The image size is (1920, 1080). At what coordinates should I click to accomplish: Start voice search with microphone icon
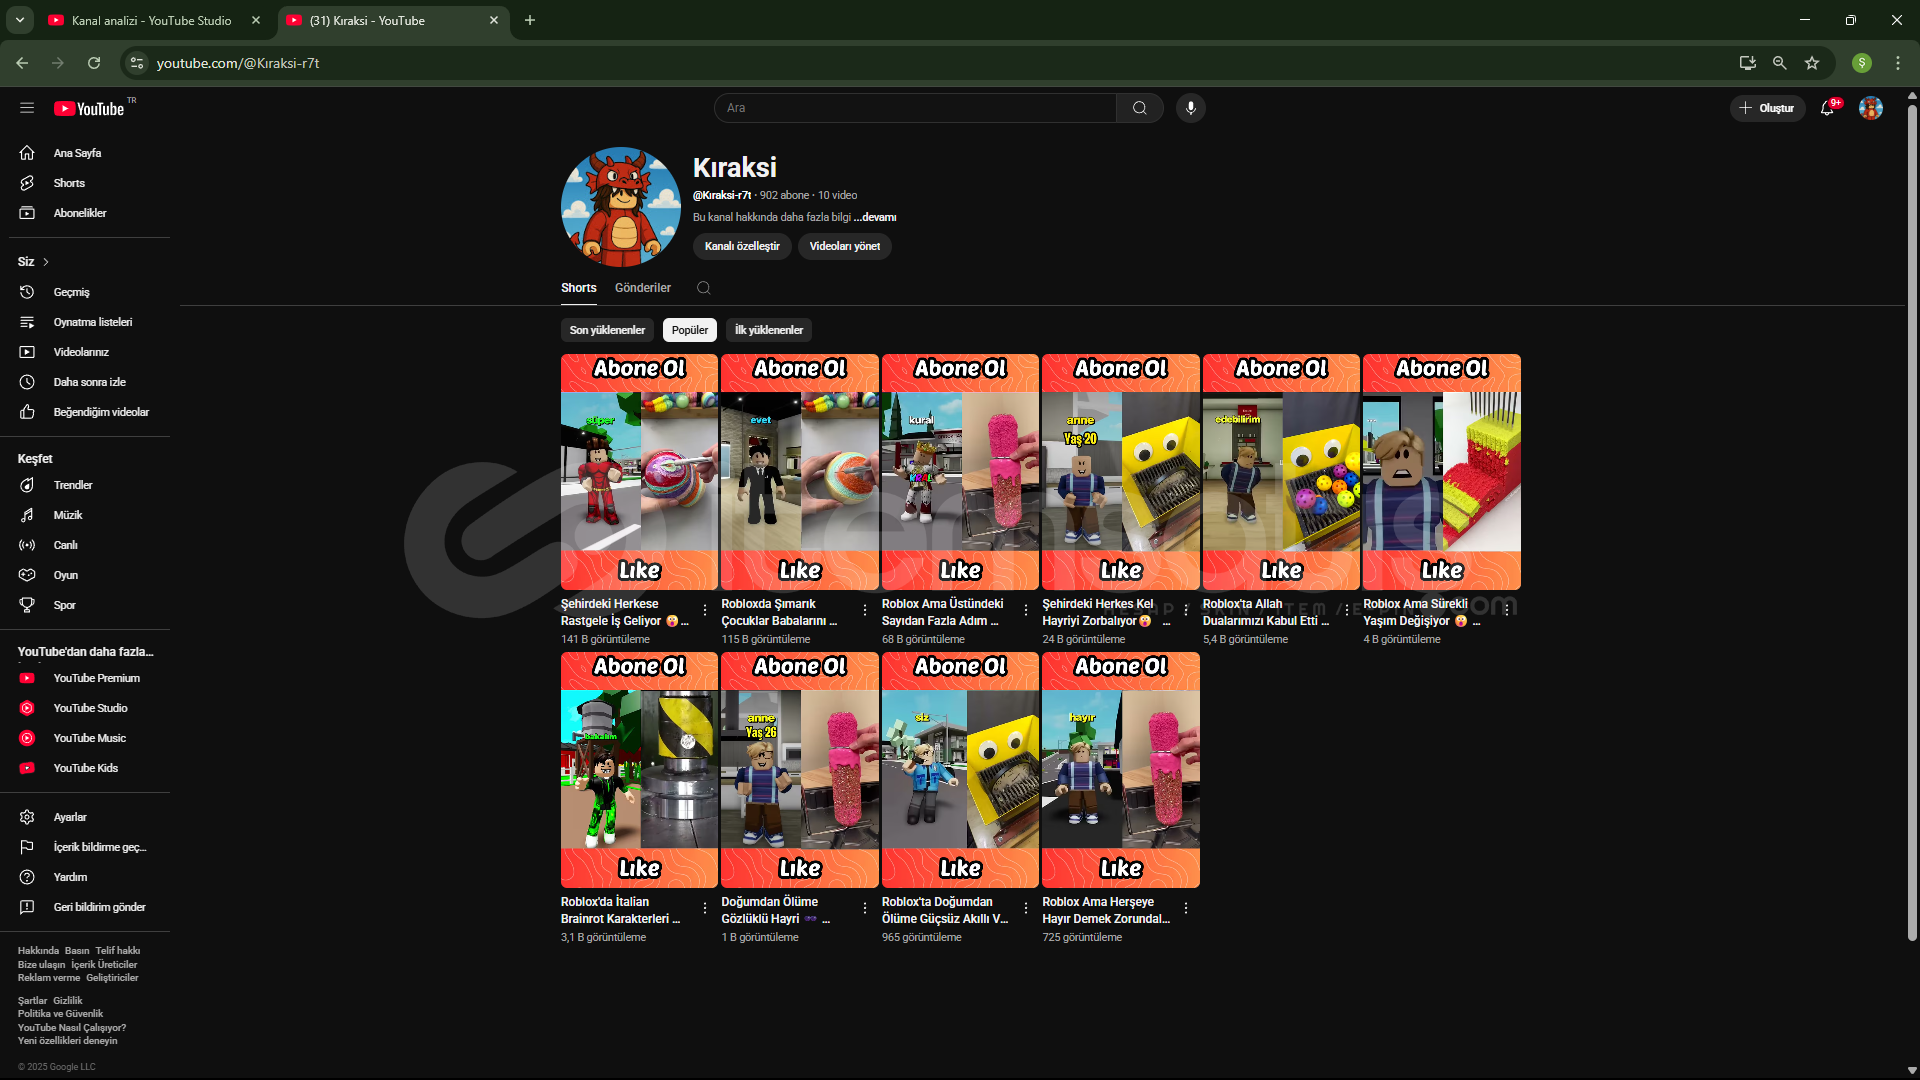1190,108
